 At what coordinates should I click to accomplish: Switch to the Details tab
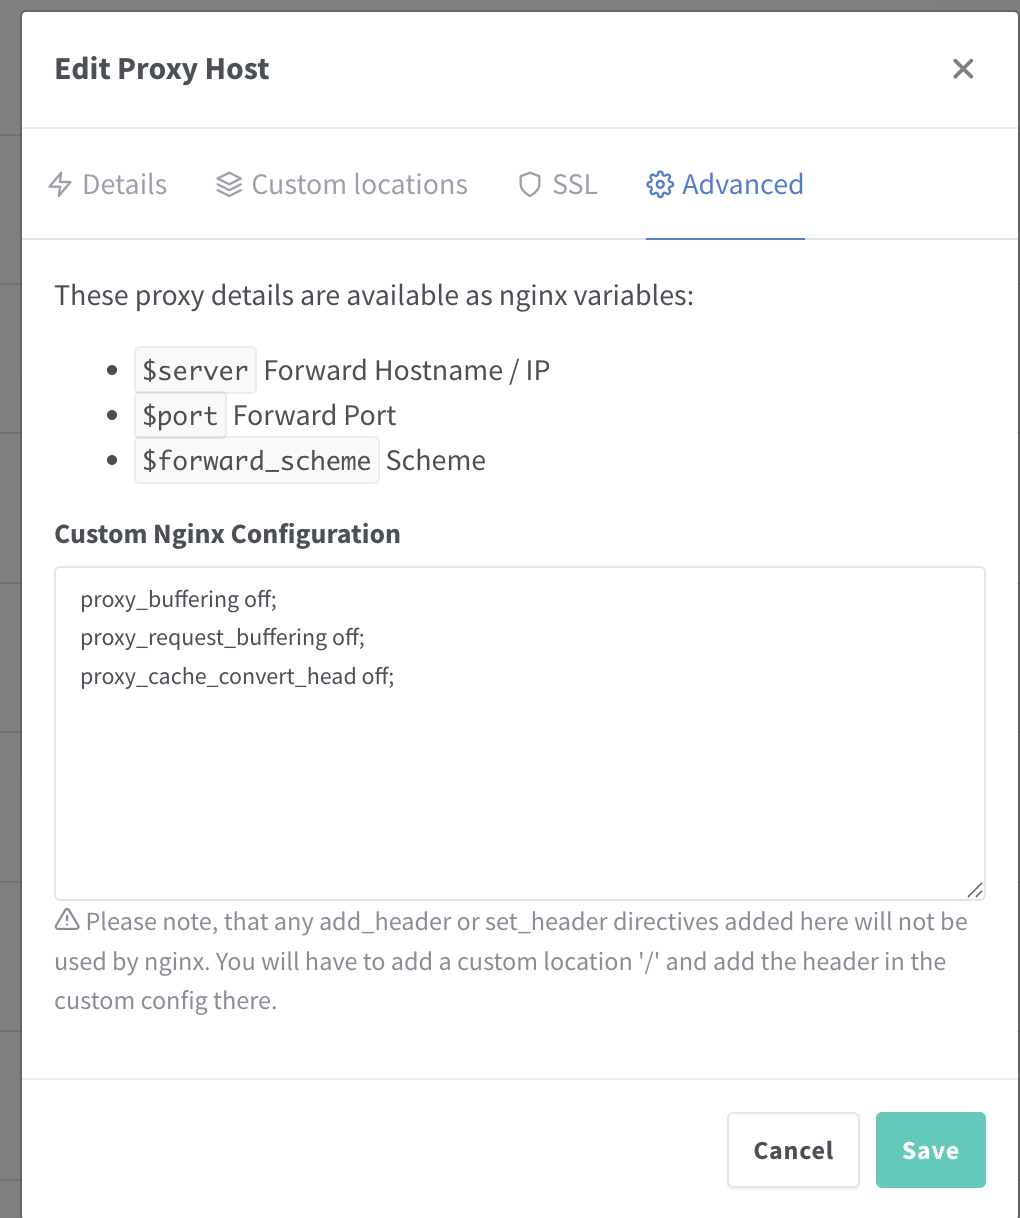124,185
